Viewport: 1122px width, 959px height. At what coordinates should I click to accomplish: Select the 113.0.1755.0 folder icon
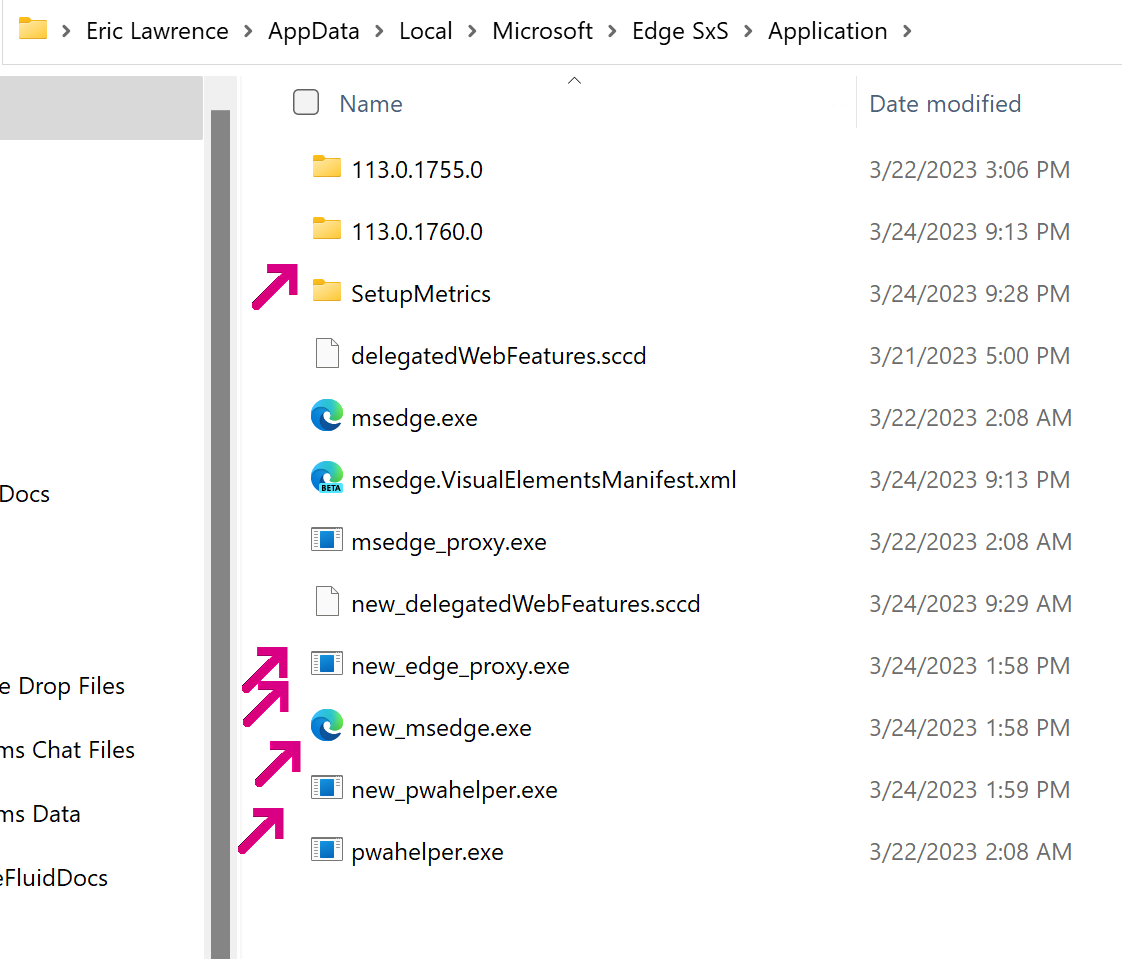327,168
